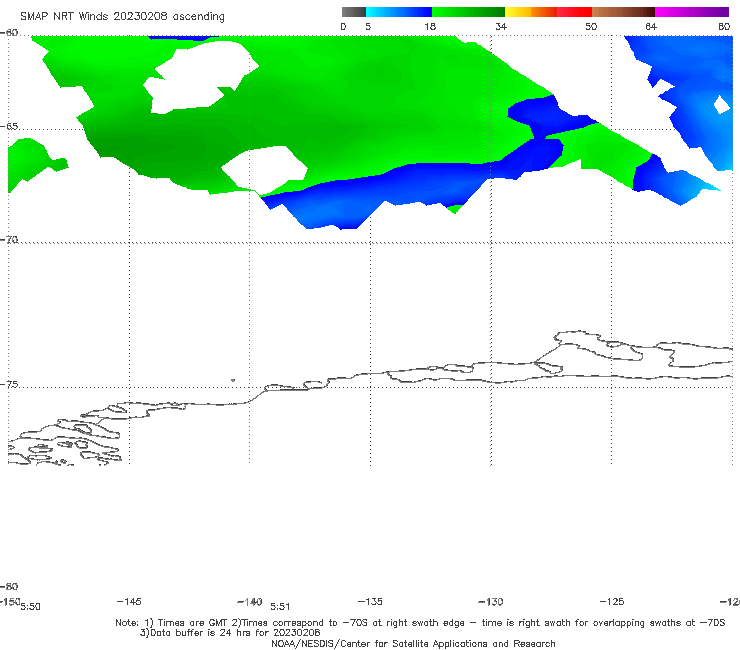The image size is (740, 650).
Task: Click the longitude label '-140'
Action: pos(250,602)
